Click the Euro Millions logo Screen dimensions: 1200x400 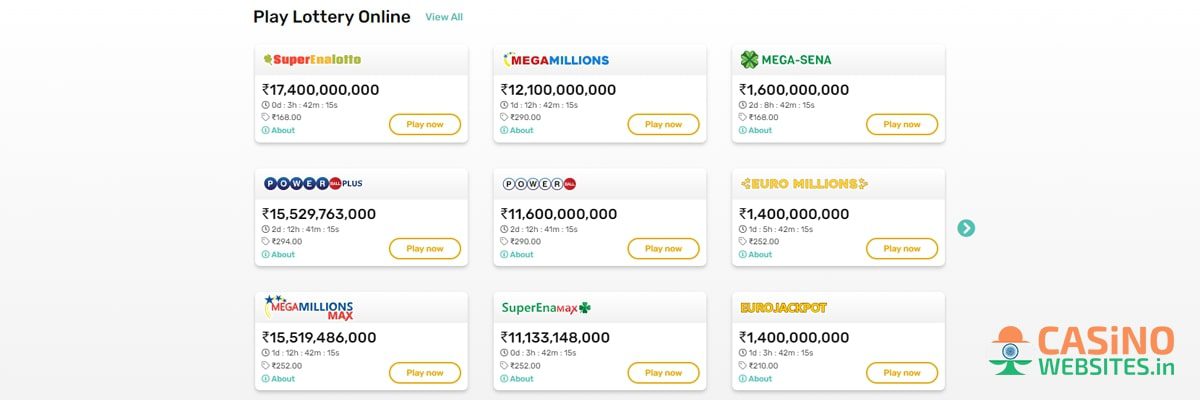click(804, 184)
